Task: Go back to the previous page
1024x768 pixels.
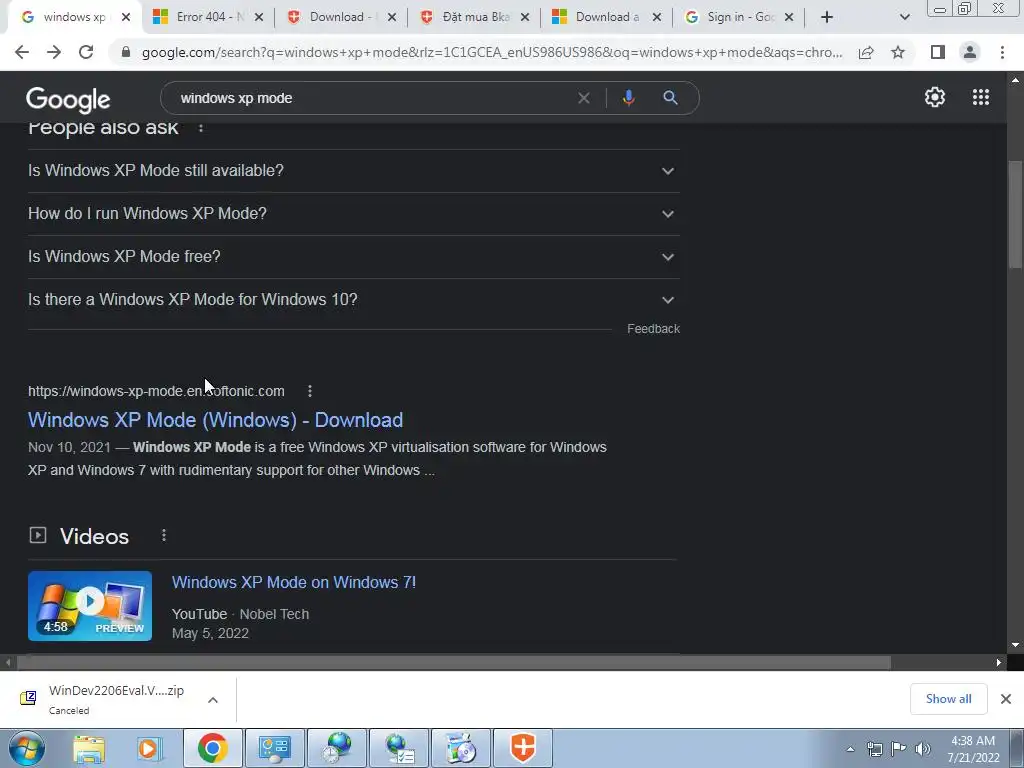Action: (x=22, y=52)
